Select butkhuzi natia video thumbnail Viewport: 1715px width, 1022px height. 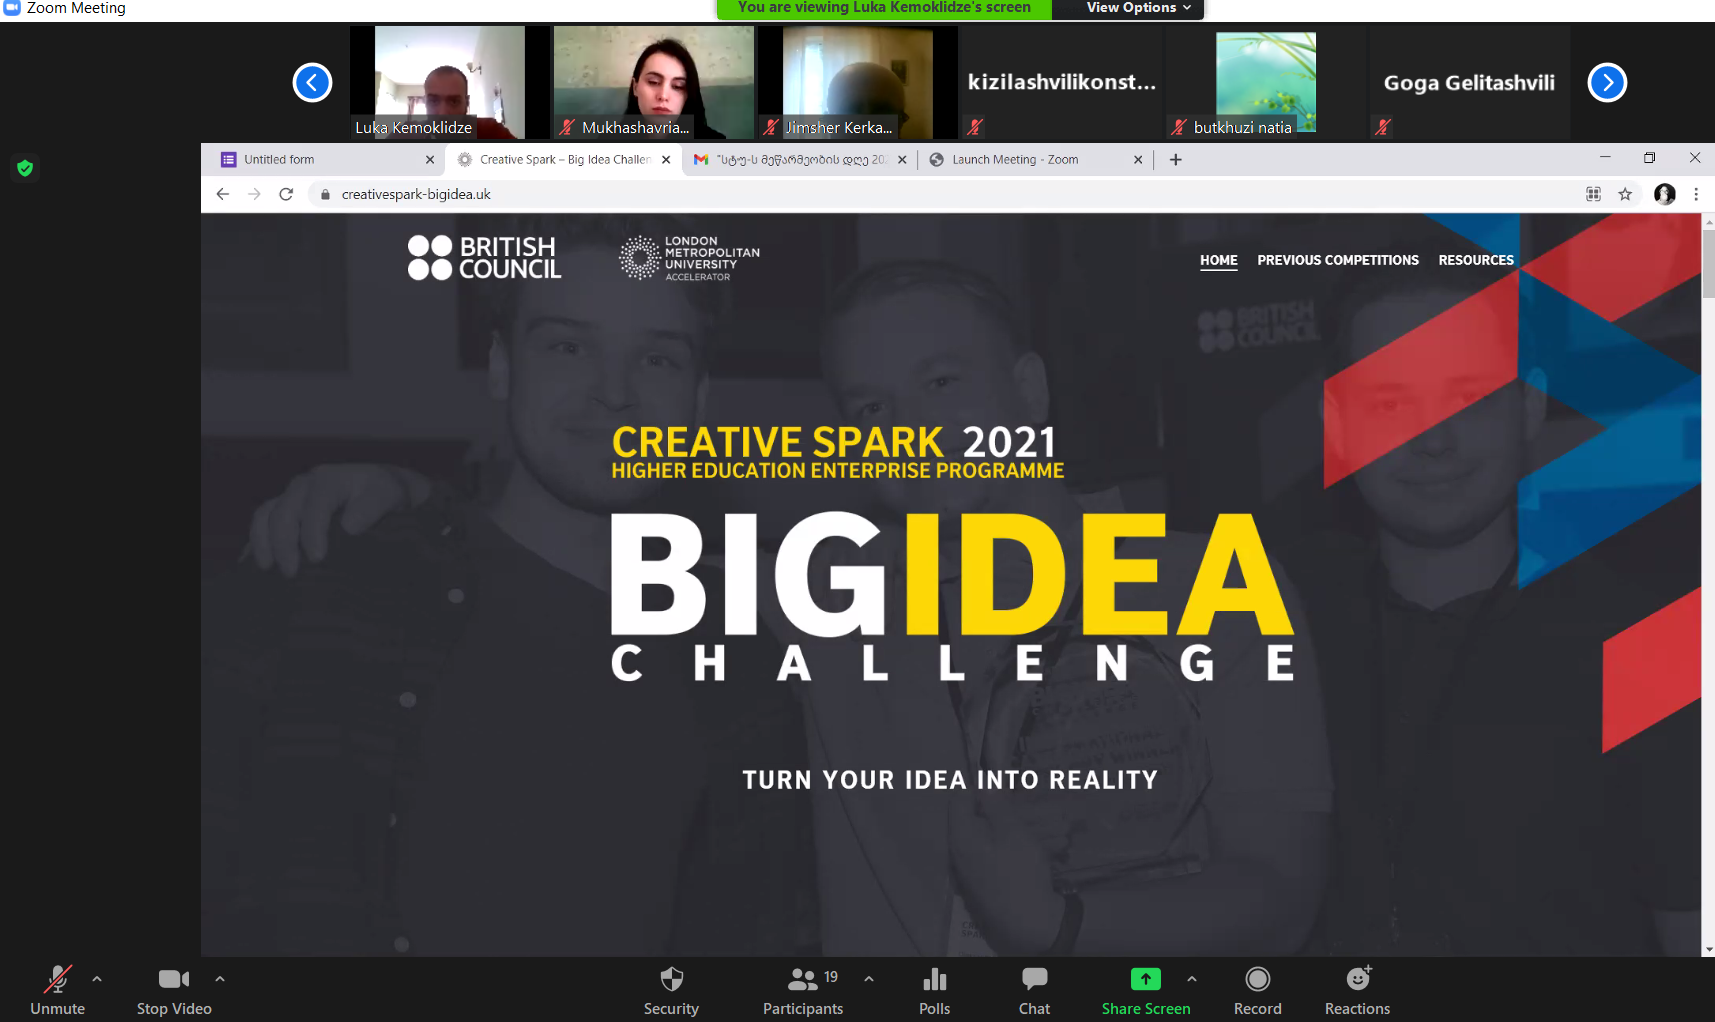(x=1266, y=82)
